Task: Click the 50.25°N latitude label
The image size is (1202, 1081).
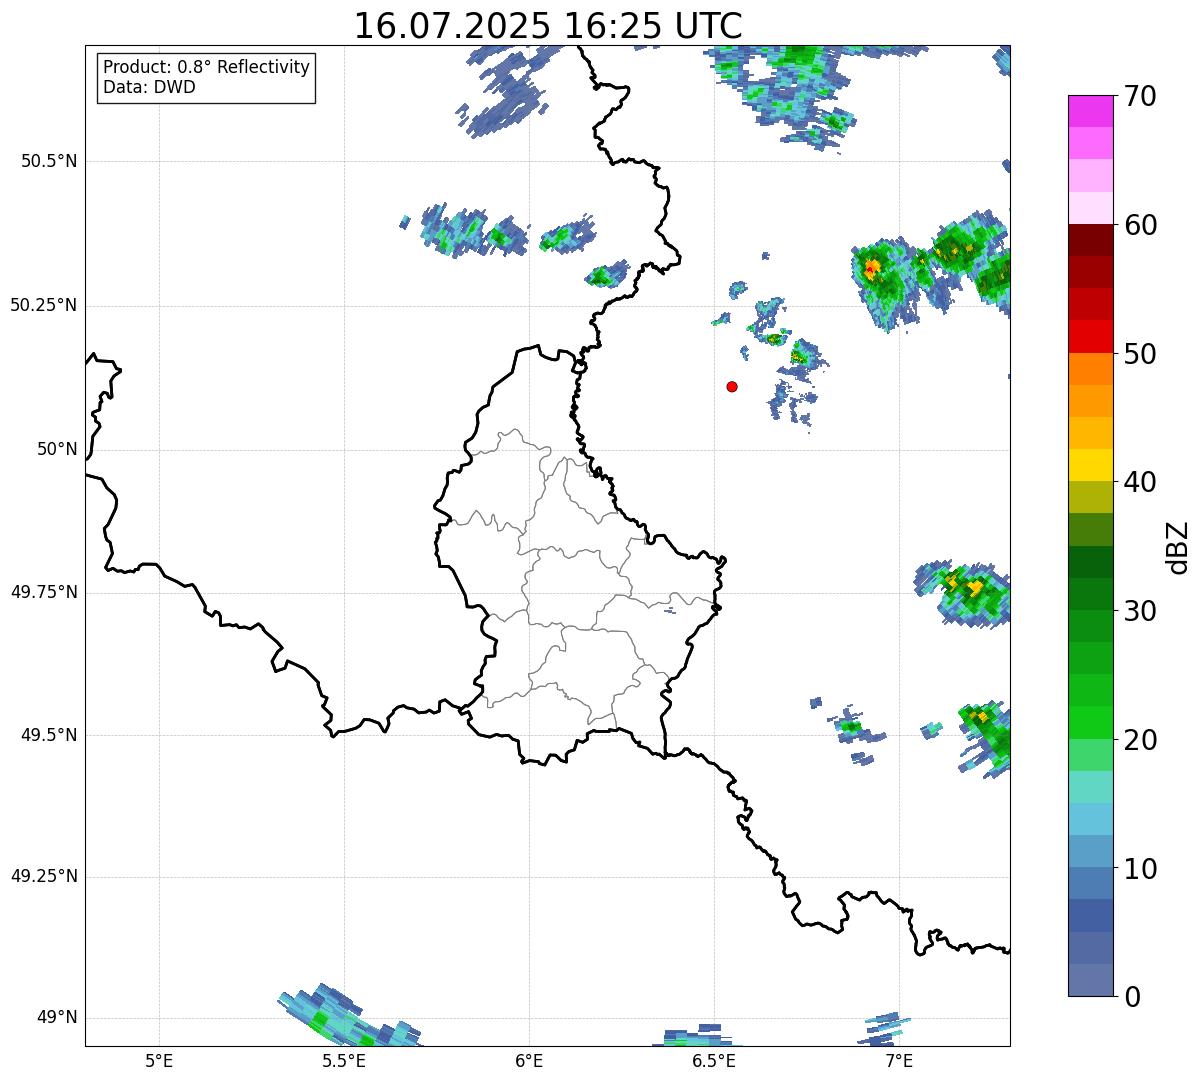Action: 44,305
